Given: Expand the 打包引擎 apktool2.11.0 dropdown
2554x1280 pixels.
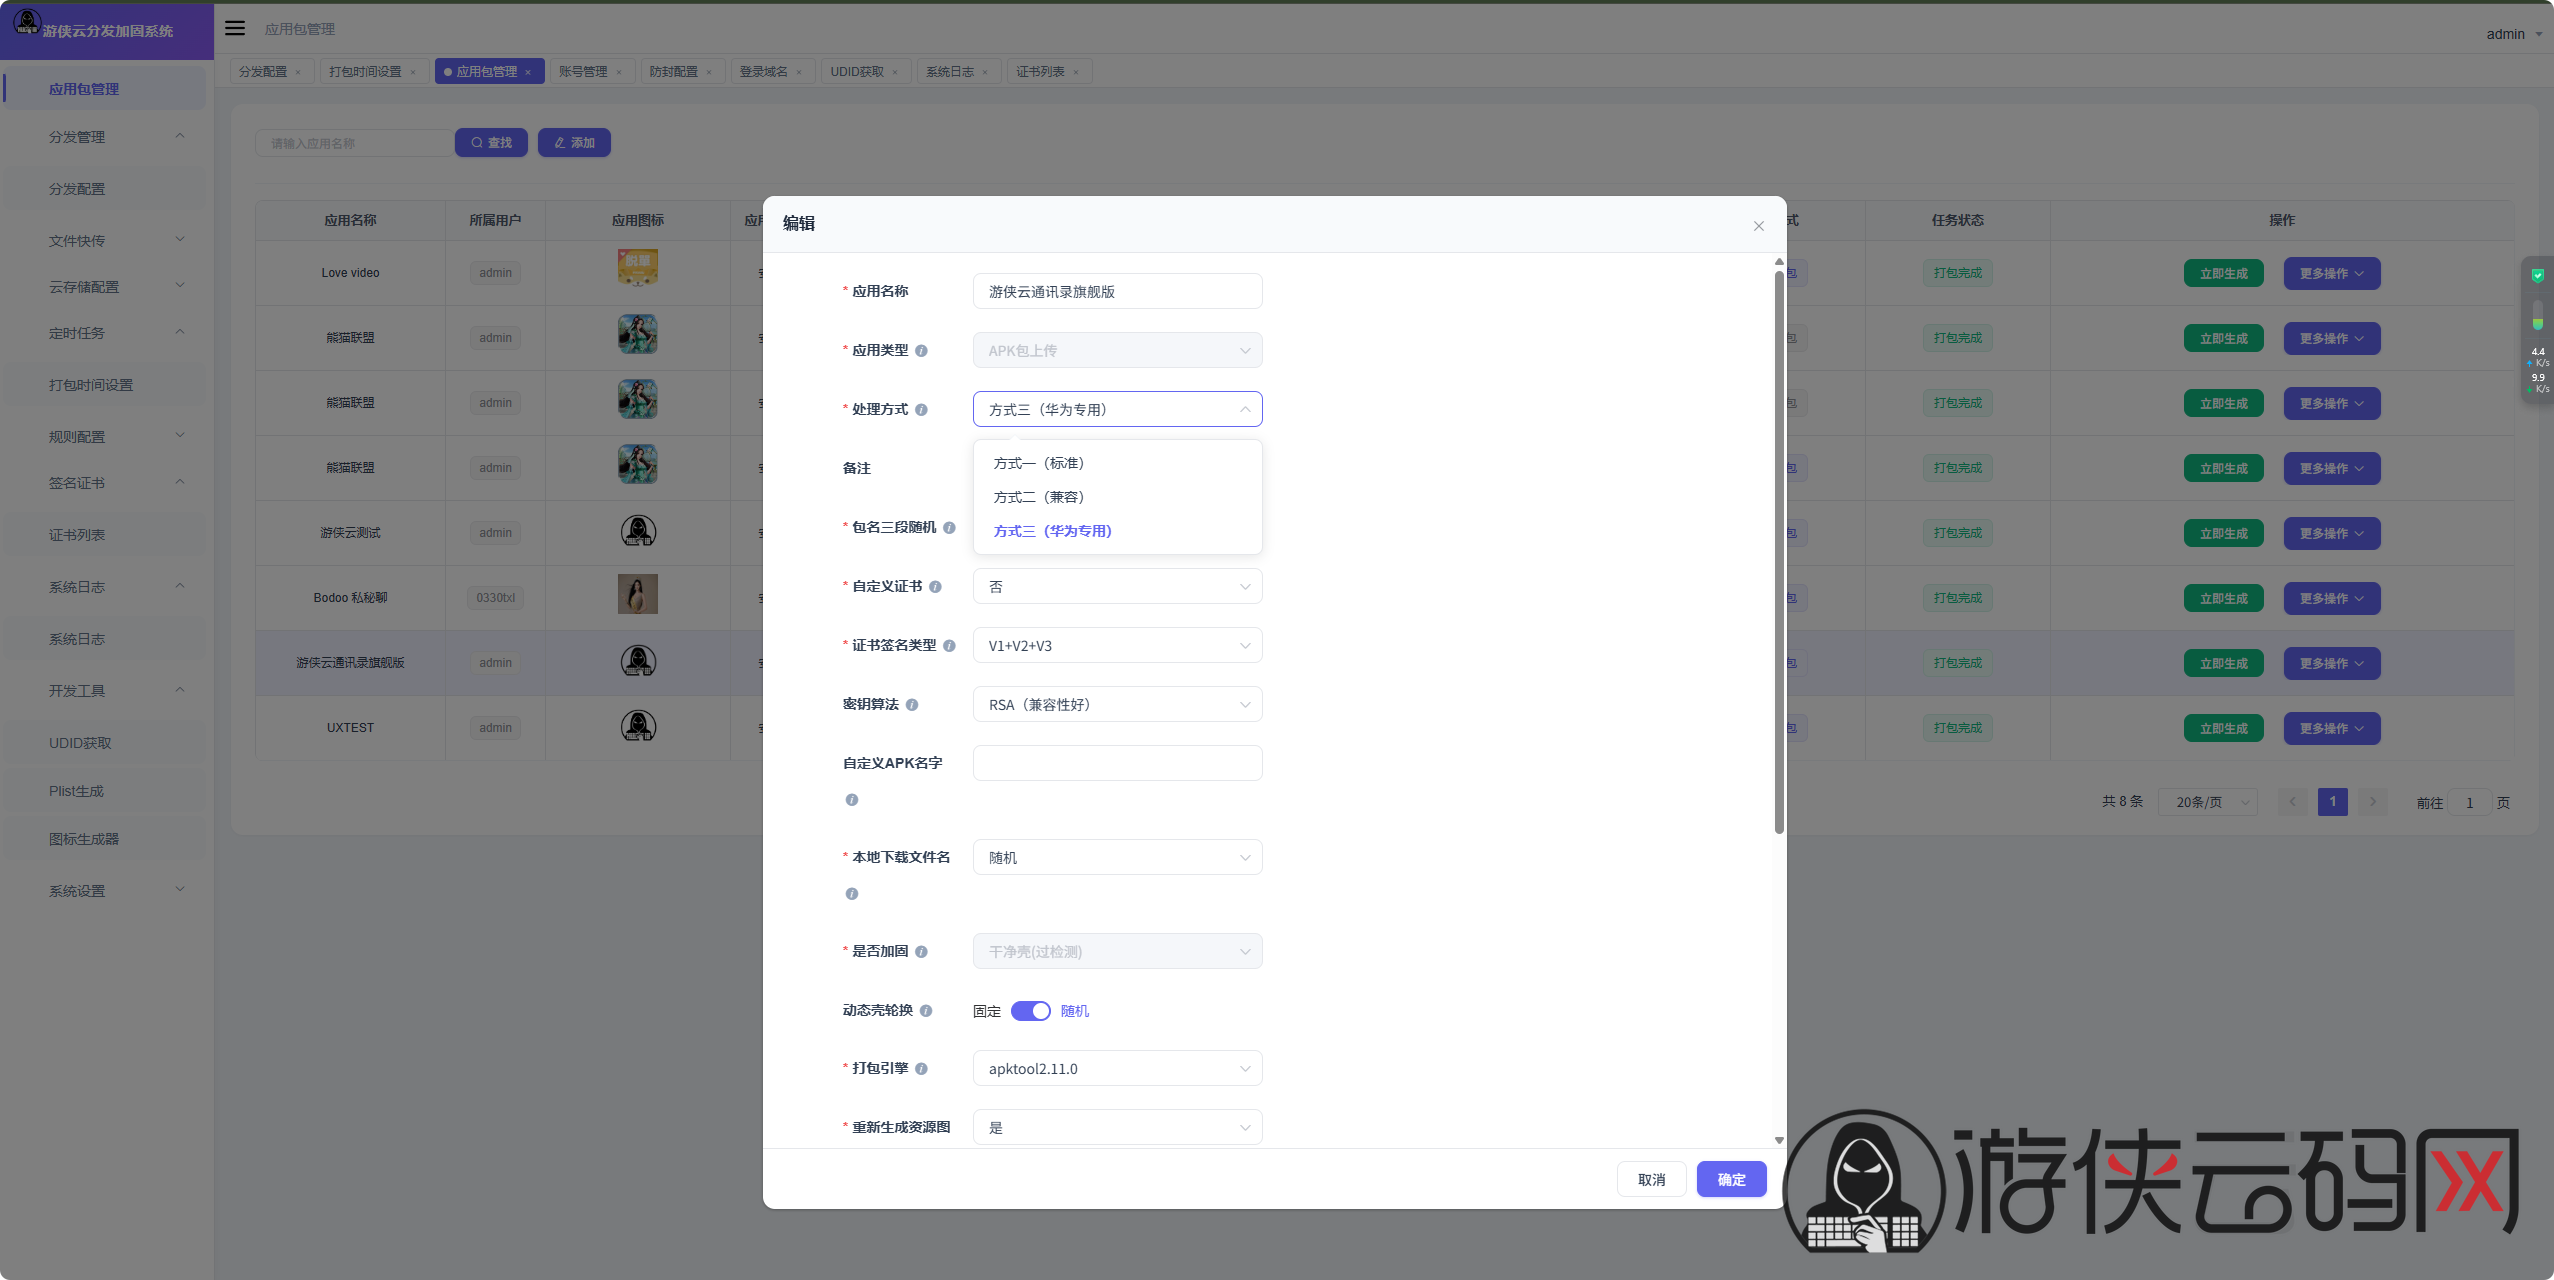Looking at the screenshot, I should (1117, 1069).
